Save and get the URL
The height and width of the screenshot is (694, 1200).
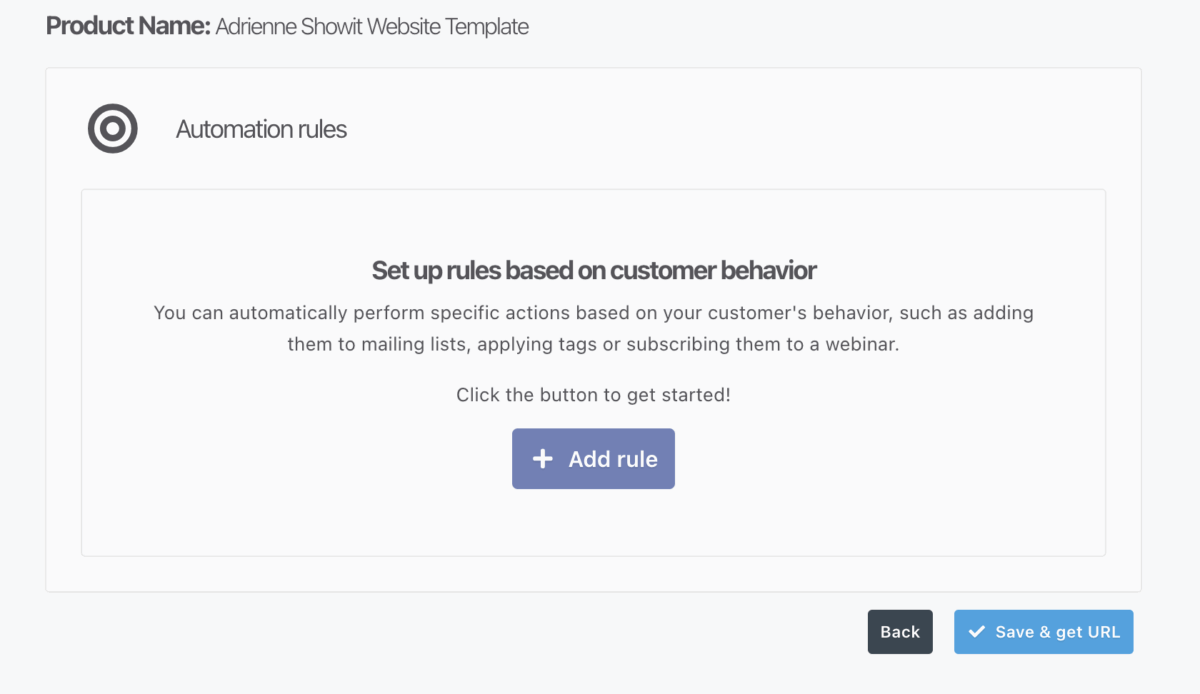1043,632
